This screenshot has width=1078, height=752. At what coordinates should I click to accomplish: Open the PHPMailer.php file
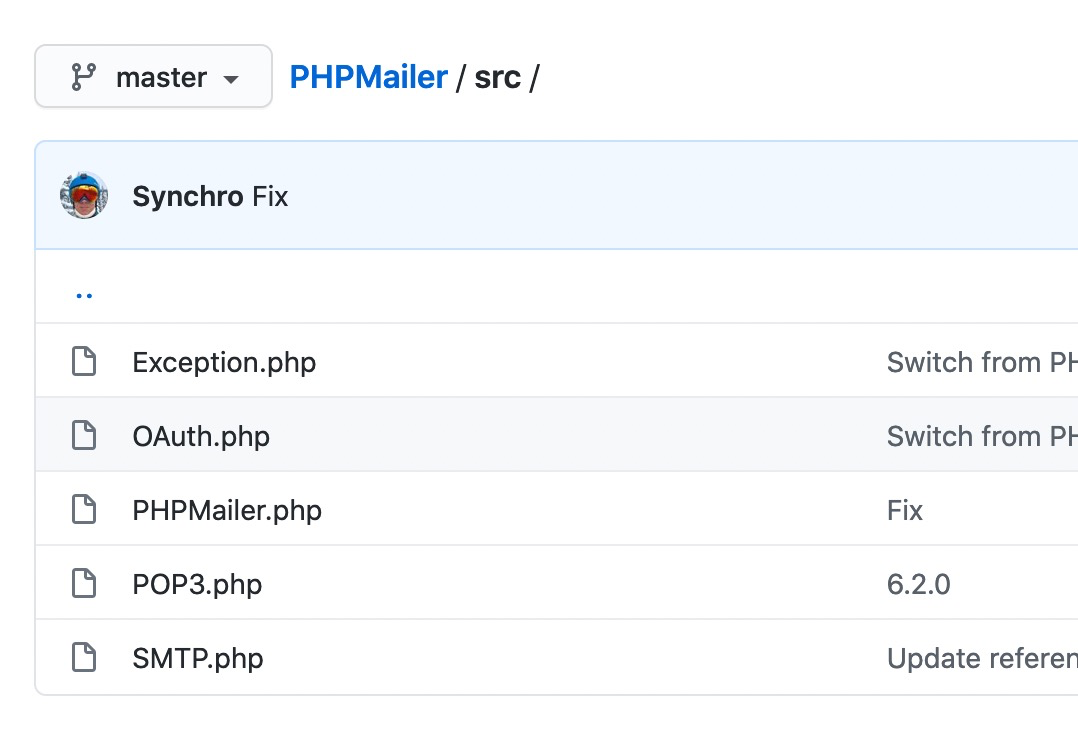(227, 511)
